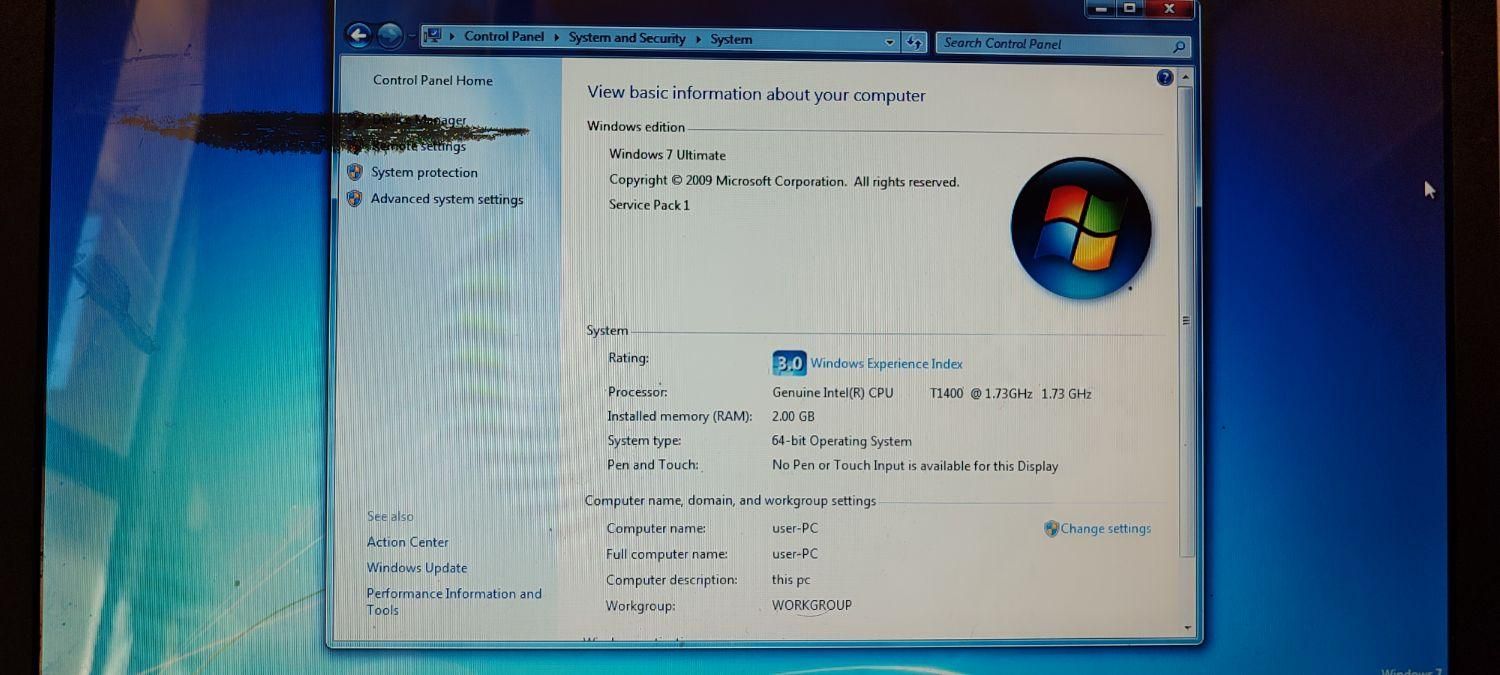The width and height of the screenshot is (1500, 675).
Task: Maximize the System window
Action: 1129,9
